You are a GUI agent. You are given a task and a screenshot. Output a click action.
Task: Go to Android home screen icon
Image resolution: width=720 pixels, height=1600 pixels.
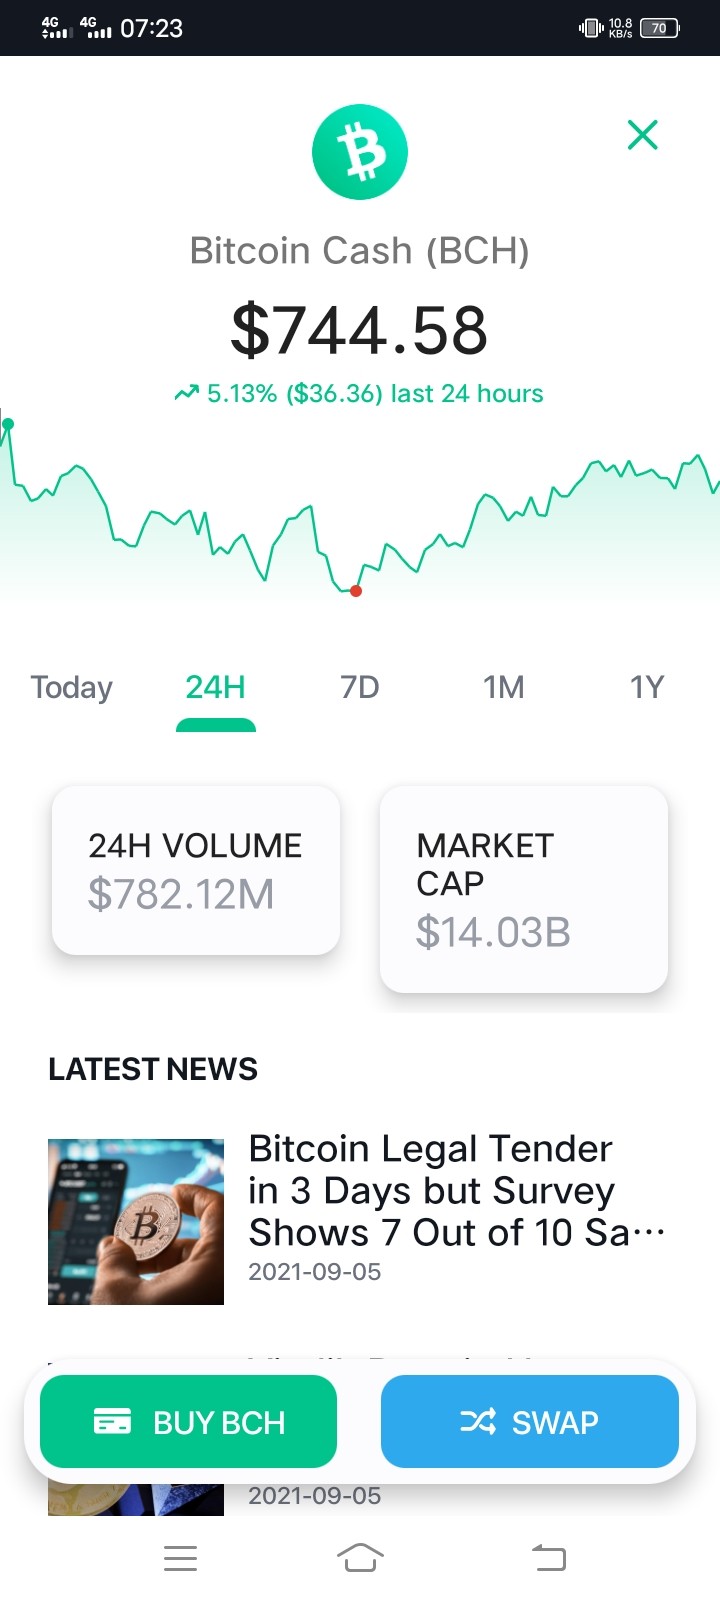click(x=360, y=1558)
